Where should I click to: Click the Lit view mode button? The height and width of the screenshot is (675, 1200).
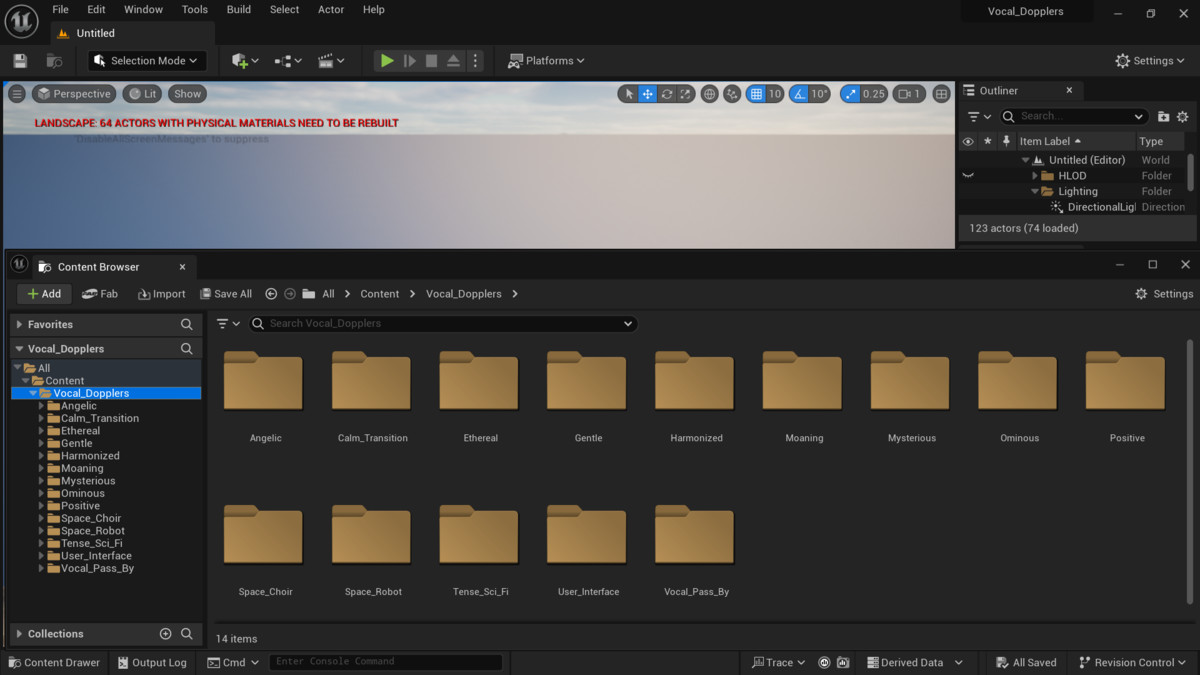click(142, 94)
